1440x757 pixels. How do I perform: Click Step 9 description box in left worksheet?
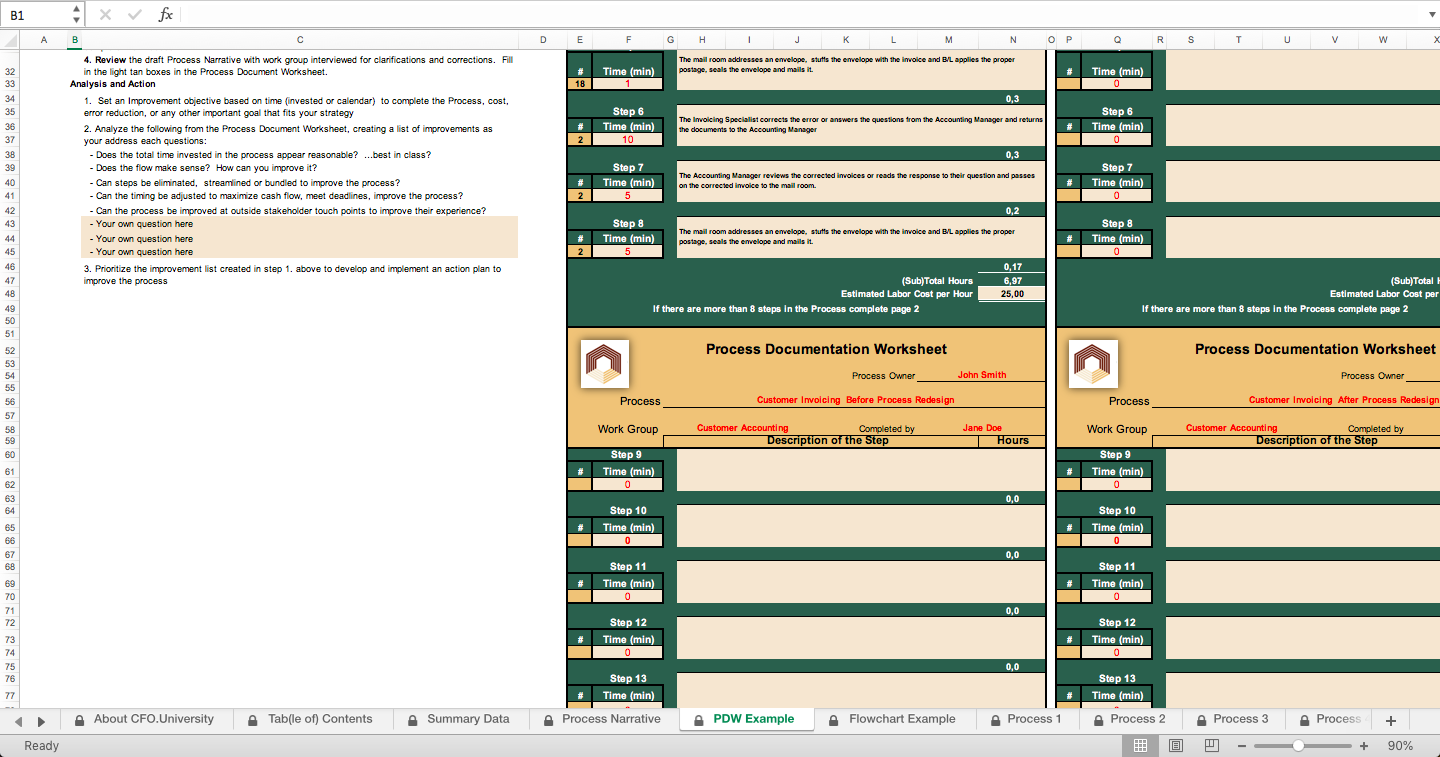tap(861, 470)
